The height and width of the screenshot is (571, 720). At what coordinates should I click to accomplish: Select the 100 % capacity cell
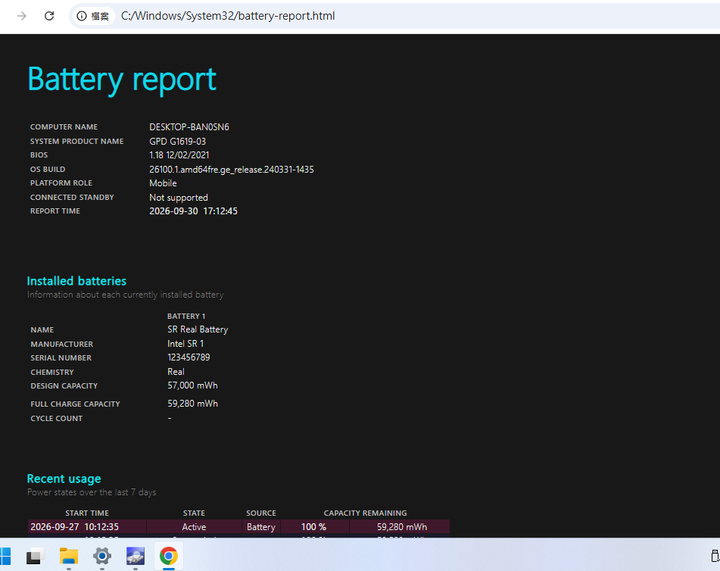point(314,527)
